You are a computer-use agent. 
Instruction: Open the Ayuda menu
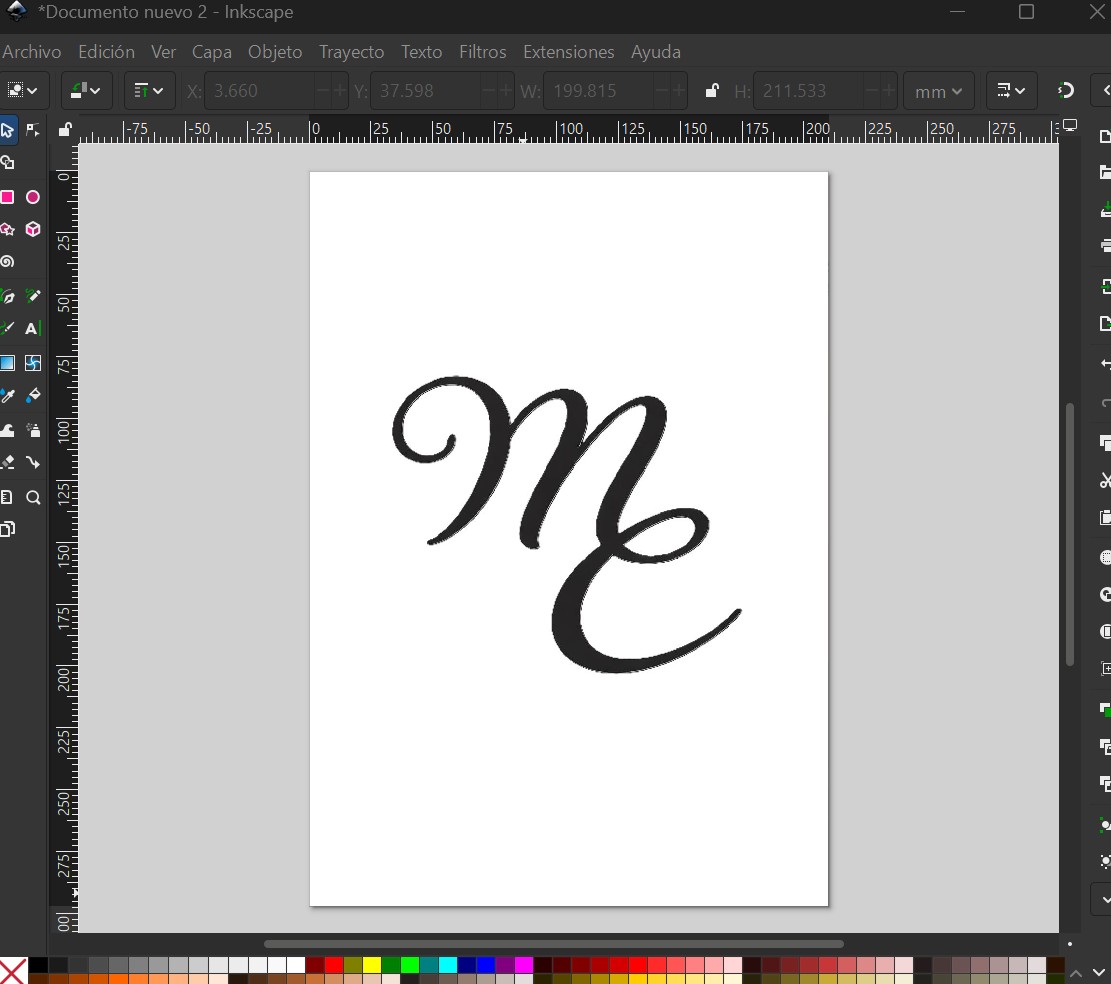pos(655,52)
